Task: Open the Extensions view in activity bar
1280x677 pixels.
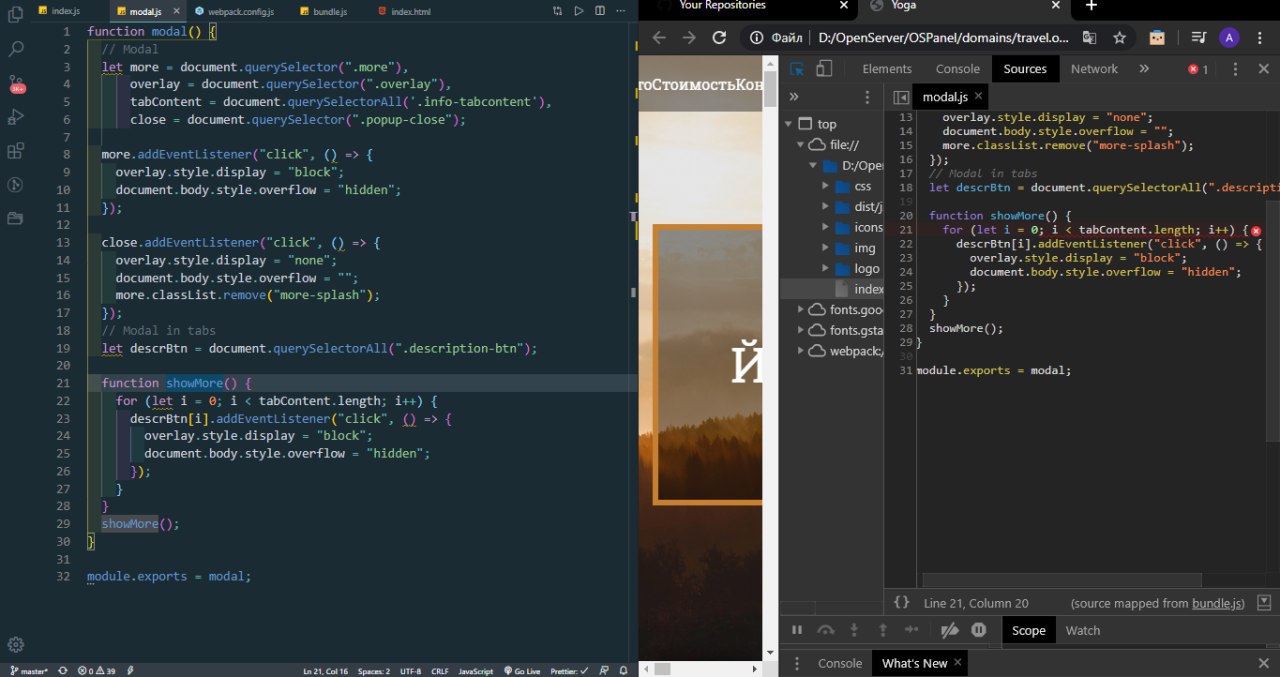Action: [16, 151]
